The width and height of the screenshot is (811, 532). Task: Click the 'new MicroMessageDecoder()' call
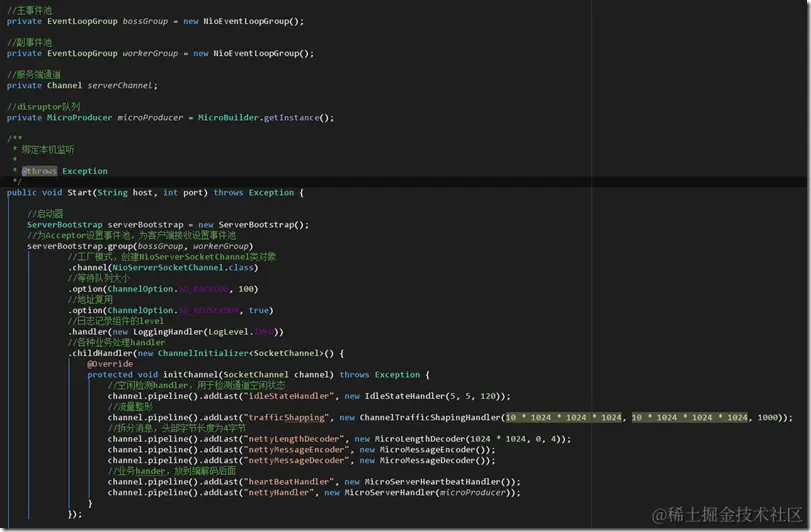pyautogui.click(x=427, y=460)
